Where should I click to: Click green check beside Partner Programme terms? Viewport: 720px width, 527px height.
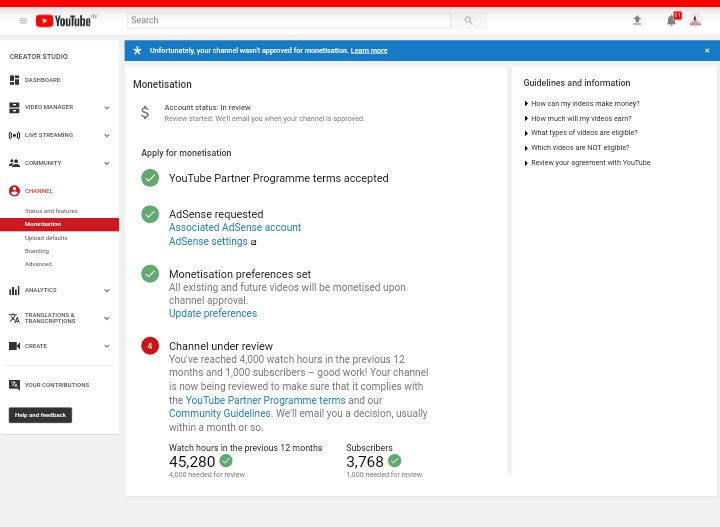pos(150,178)
